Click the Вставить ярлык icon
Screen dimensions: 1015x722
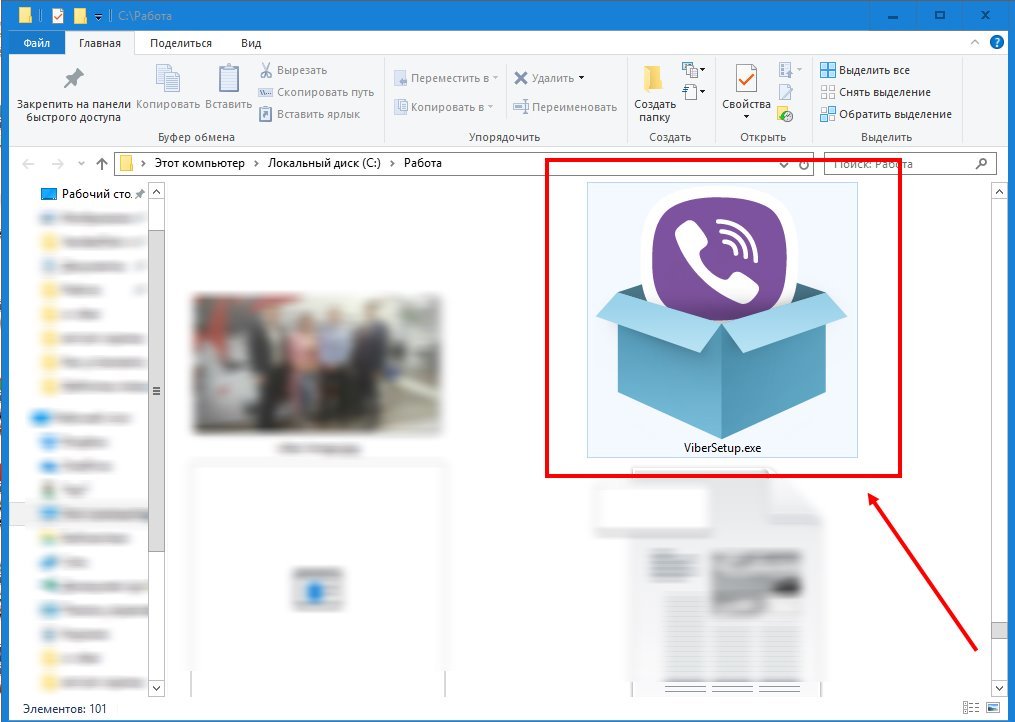[267, 114]
